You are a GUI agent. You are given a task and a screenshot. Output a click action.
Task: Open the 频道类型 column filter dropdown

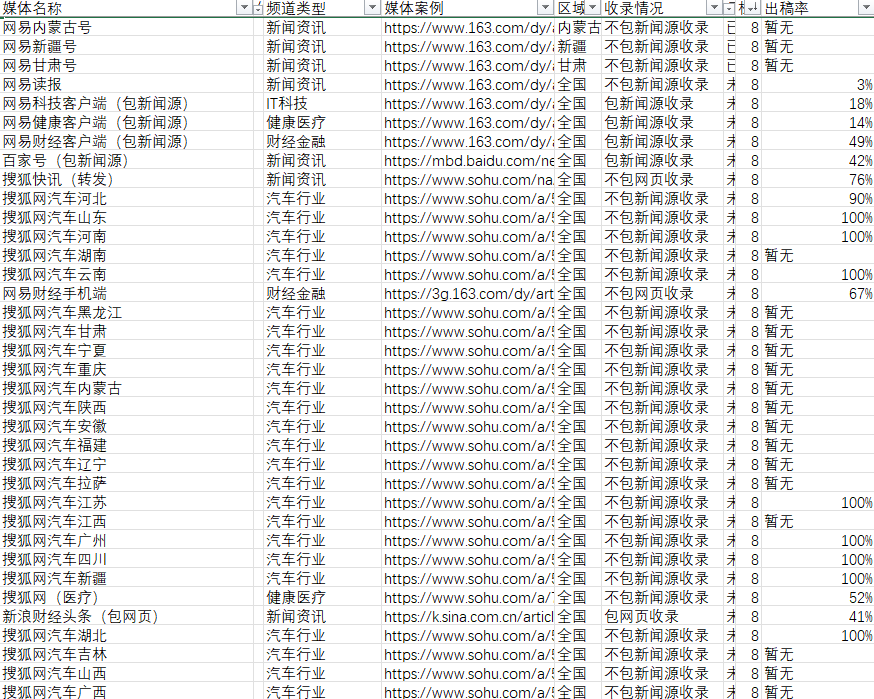(372, 8)
